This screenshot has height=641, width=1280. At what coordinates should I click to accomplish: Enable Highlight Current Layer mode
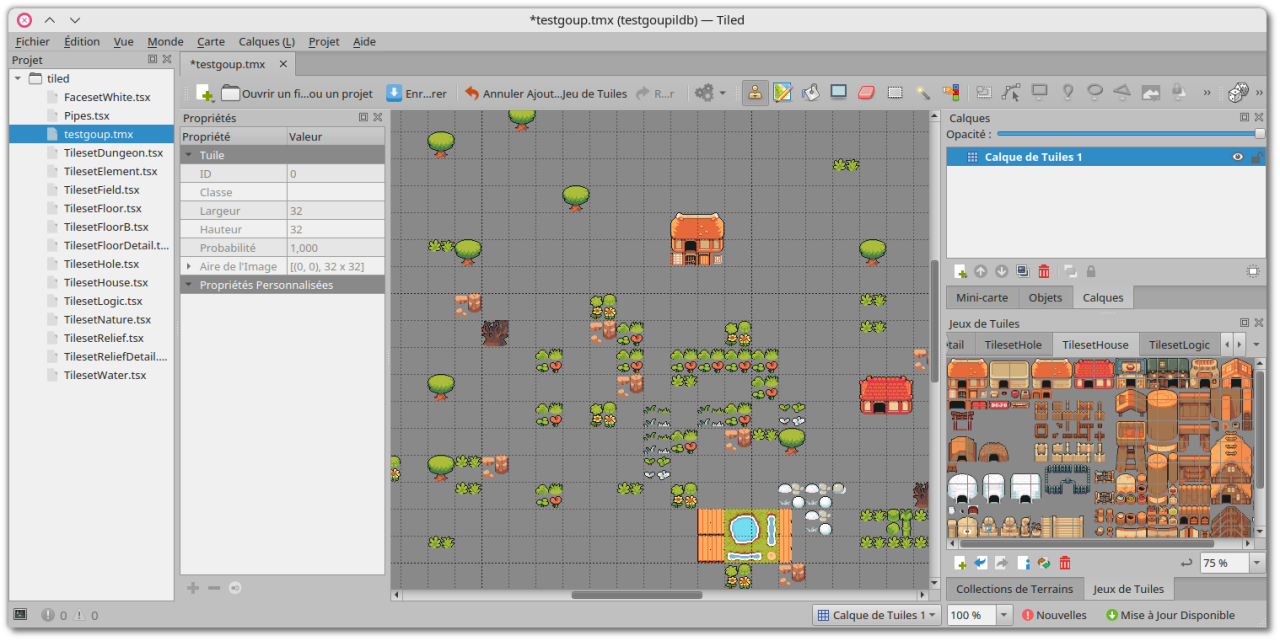[x=1253, y=271]
